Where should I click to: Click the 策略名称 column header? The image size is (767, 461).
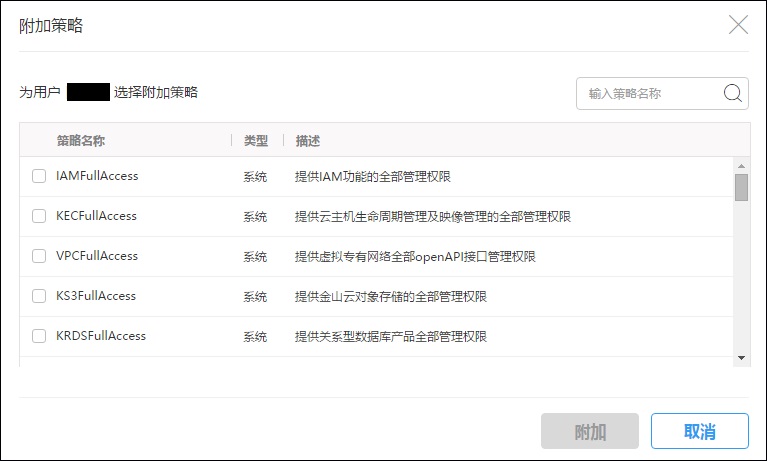coord(81,141)
